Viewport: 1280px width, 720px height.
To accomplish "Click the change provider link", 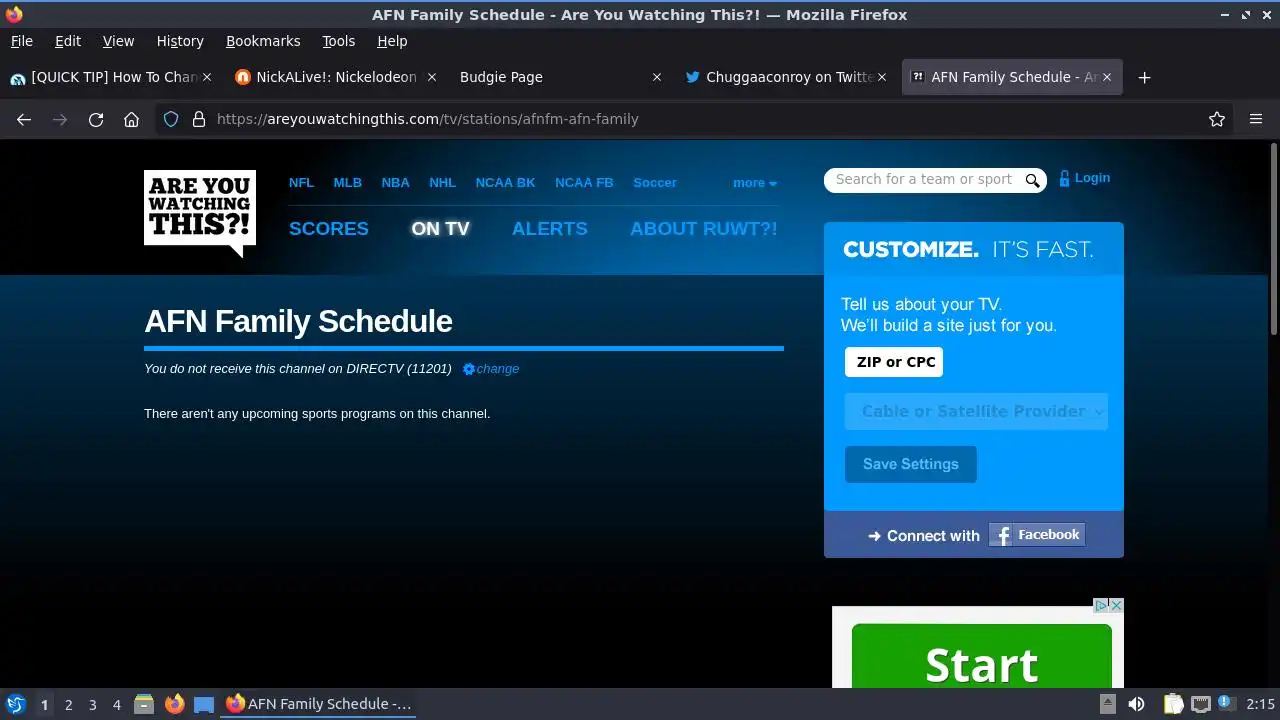I will pos(498,369).
